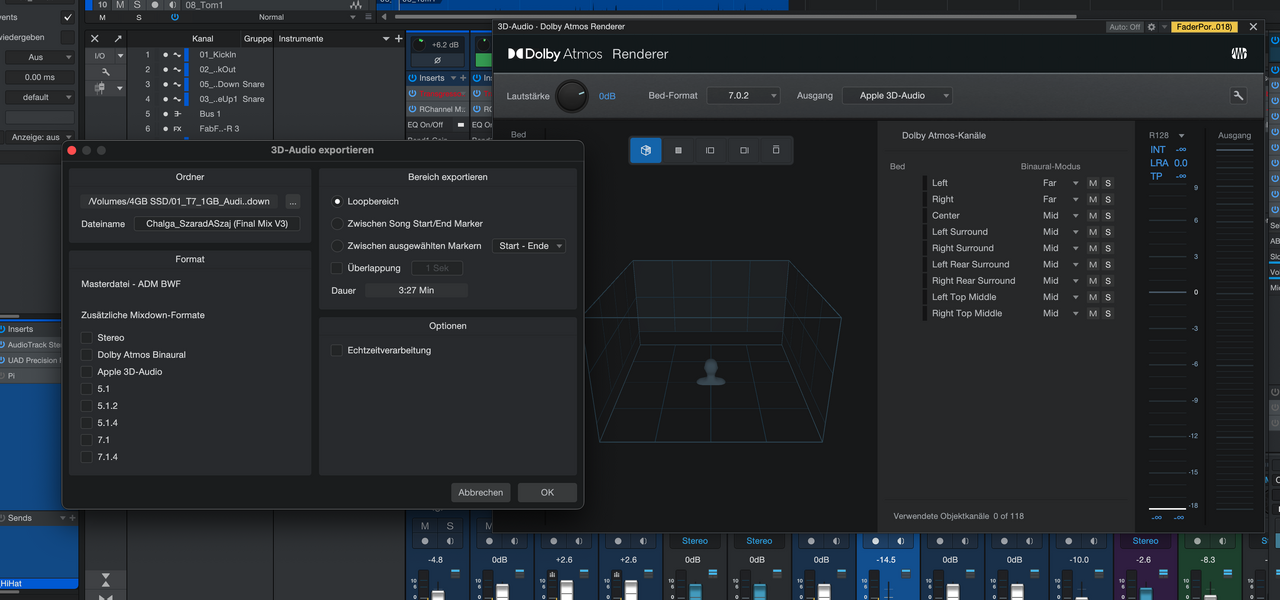Viewport: 1280px width, 600px height.
Task: Open wrench options in console sidebar
Action: click(107, 72)
